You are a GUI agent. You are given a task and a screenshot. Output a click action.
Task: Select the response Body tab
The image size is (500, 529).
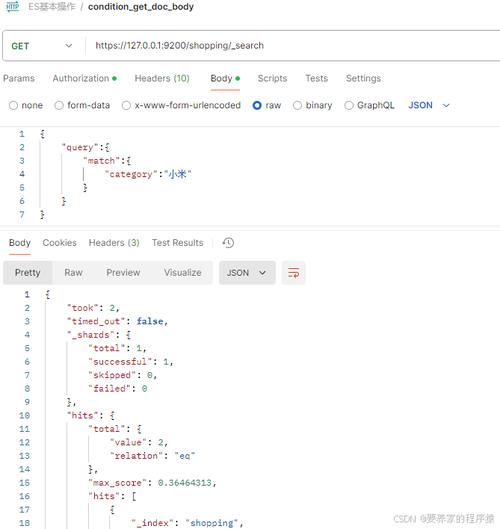20,243
